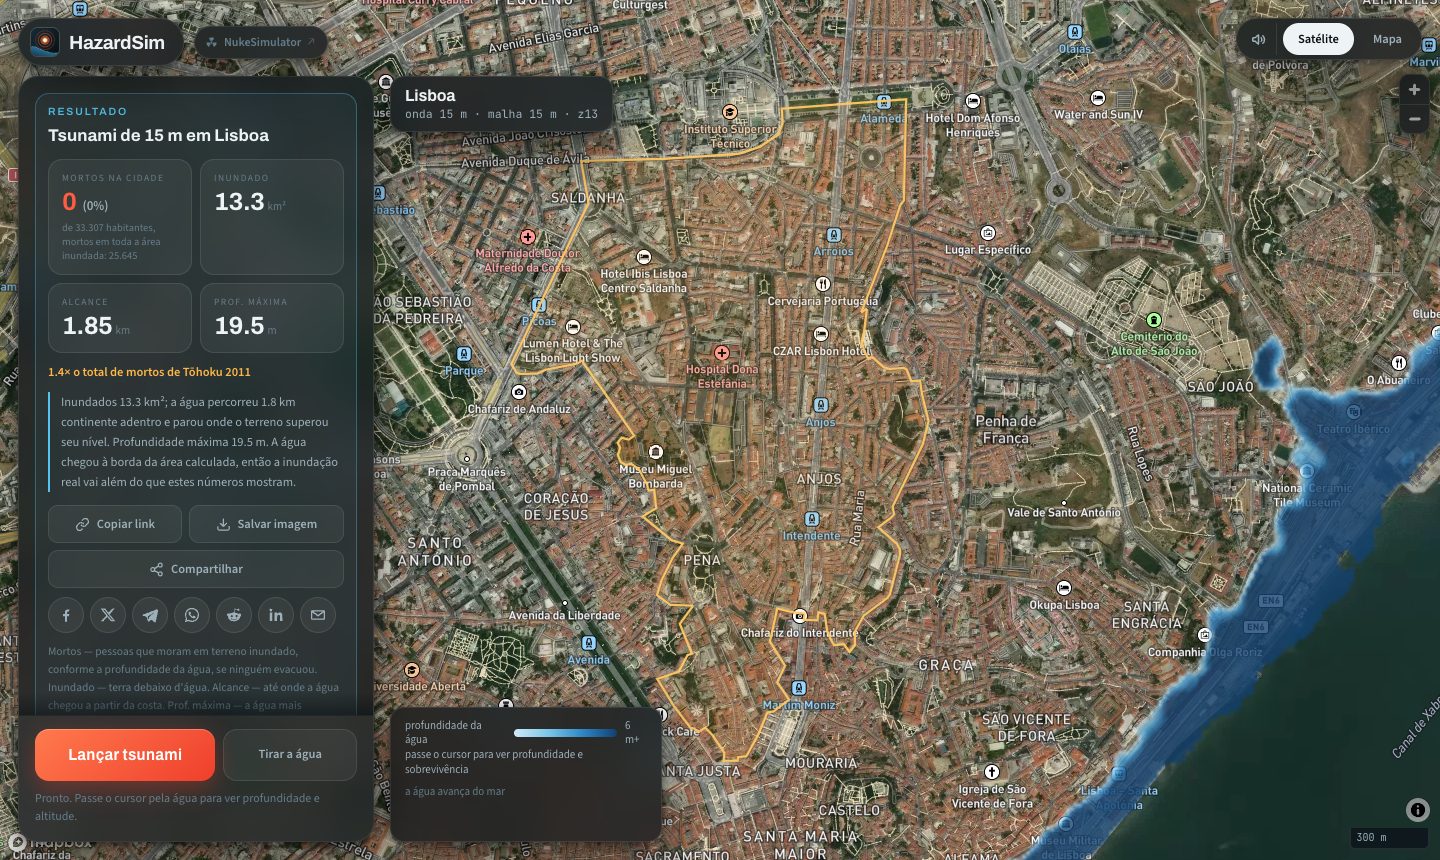Image resolution: width=1440 pixels, height=860 pixels.
Task: Click the water depth gradient bar
Action: click(x=565, y=733)
